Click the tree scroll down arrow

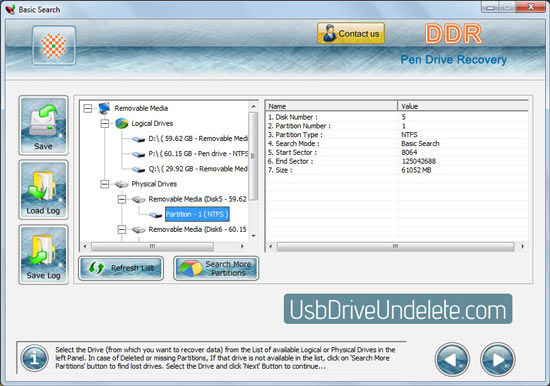pos(253,236)
